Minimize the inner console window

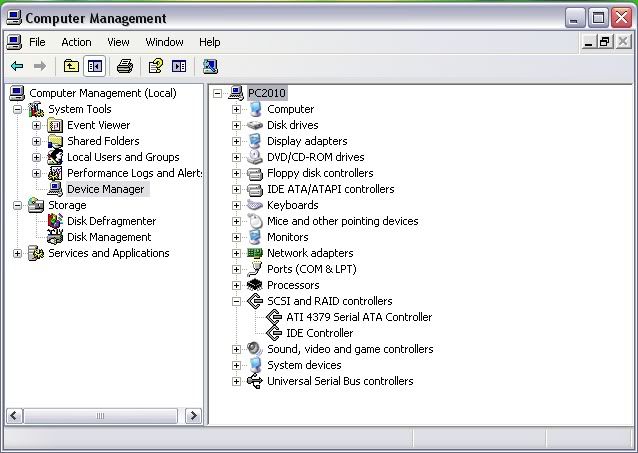pos(589,42)
